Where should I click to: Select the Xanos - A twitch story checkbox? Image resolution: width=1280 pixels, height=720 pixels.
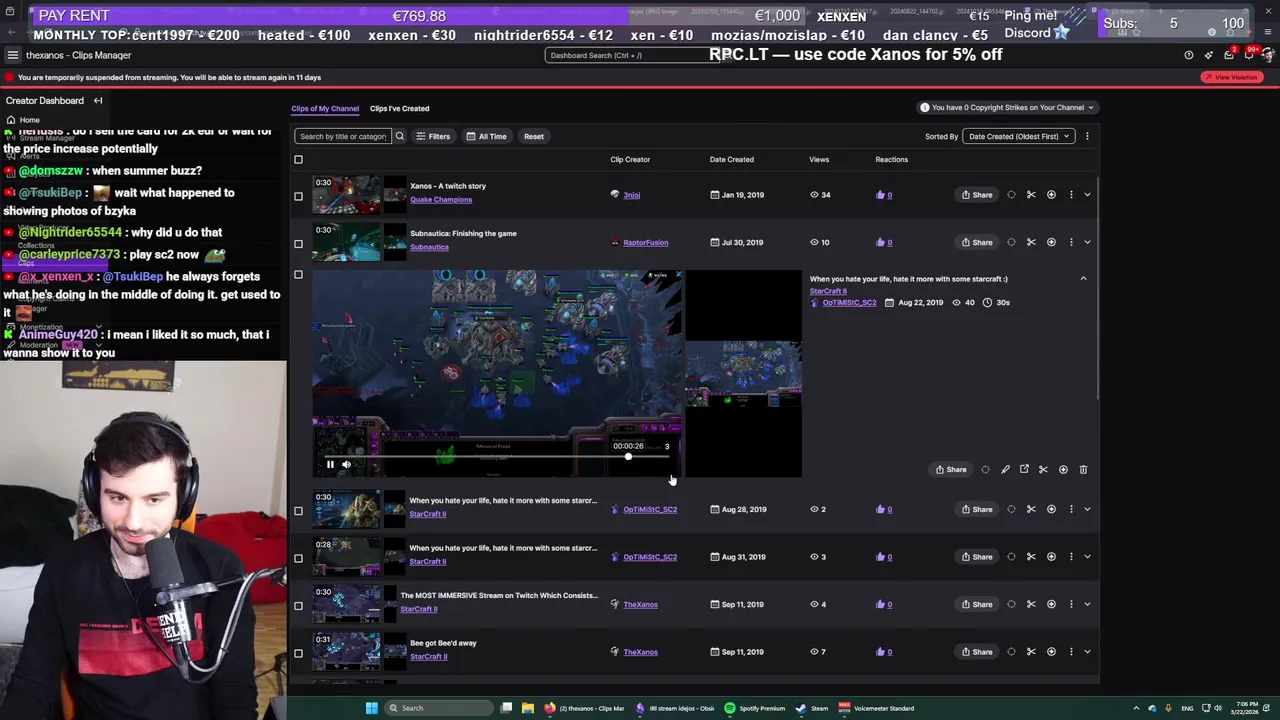click(298, 196)
